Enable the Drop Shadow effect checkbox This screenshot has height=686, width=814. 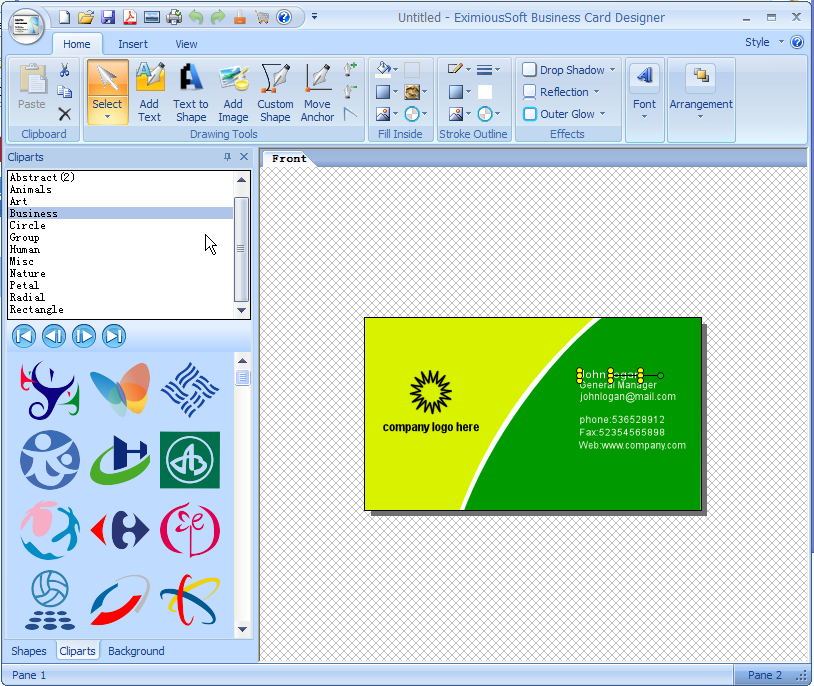click(x=529, y=70)
